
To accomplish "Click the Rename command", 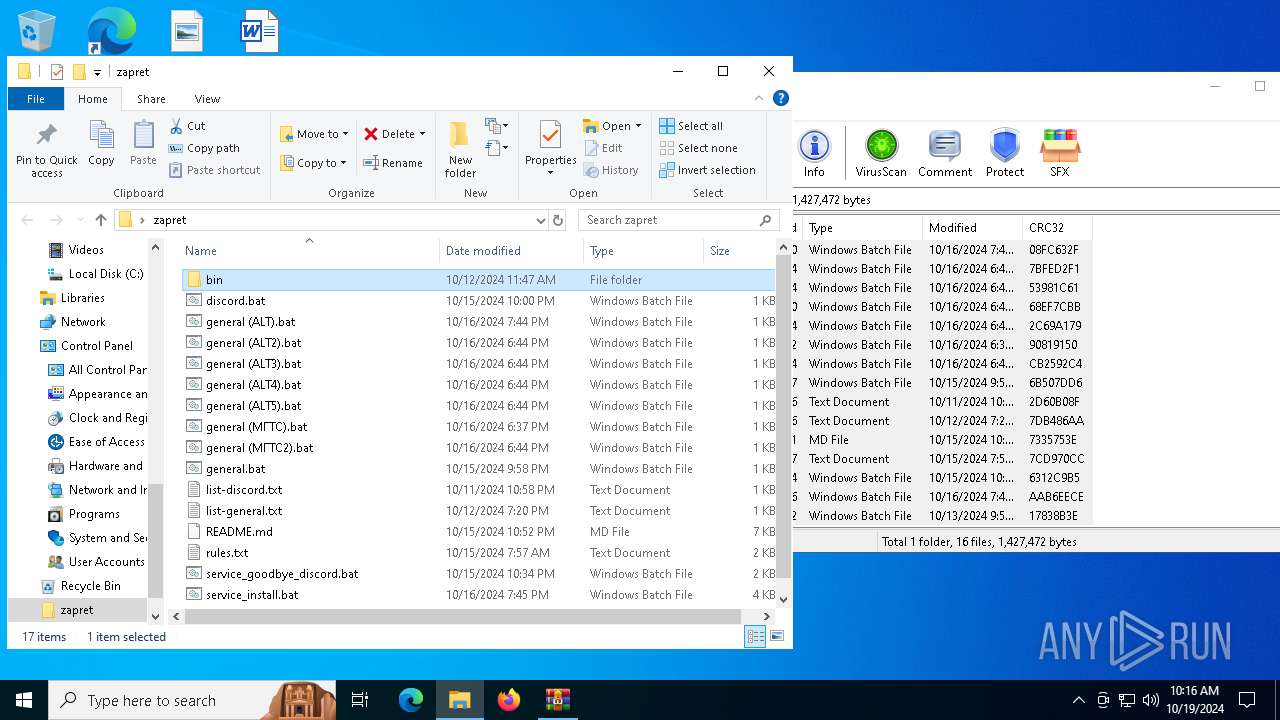I will coord(393,163).
